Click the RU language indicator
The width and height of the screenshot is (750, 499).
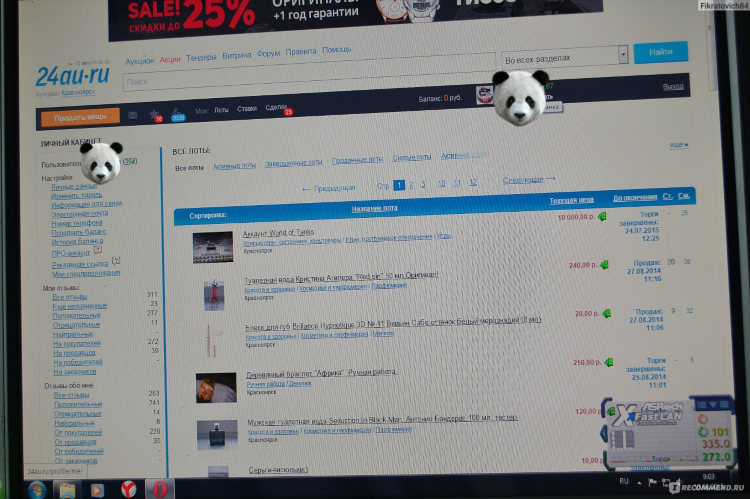624,481
